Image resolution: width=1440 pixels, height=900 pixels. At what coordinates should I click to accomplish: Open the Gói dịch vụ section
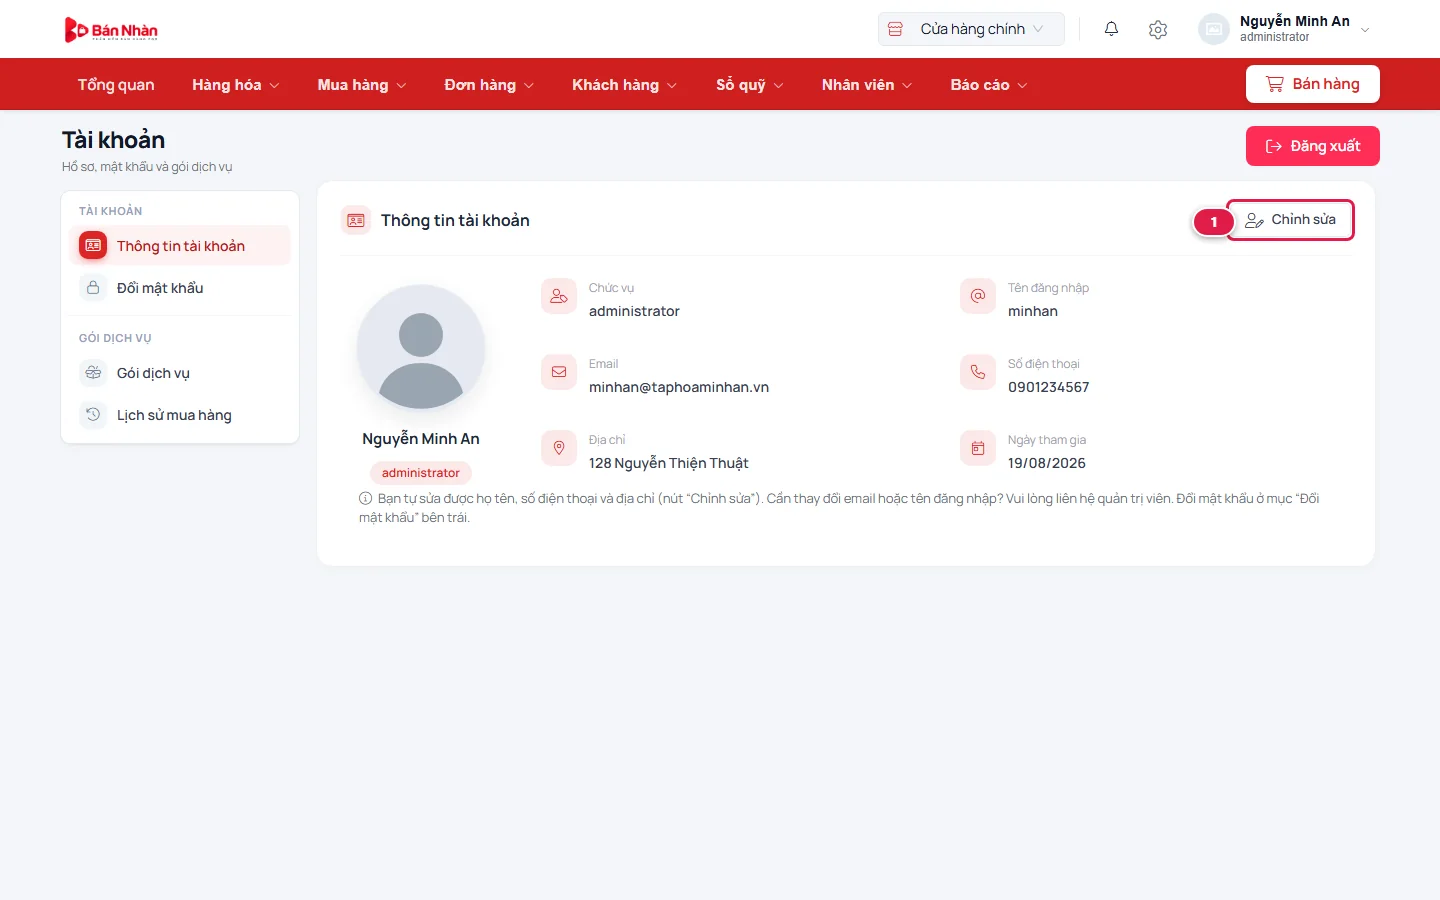pos(180,373)
